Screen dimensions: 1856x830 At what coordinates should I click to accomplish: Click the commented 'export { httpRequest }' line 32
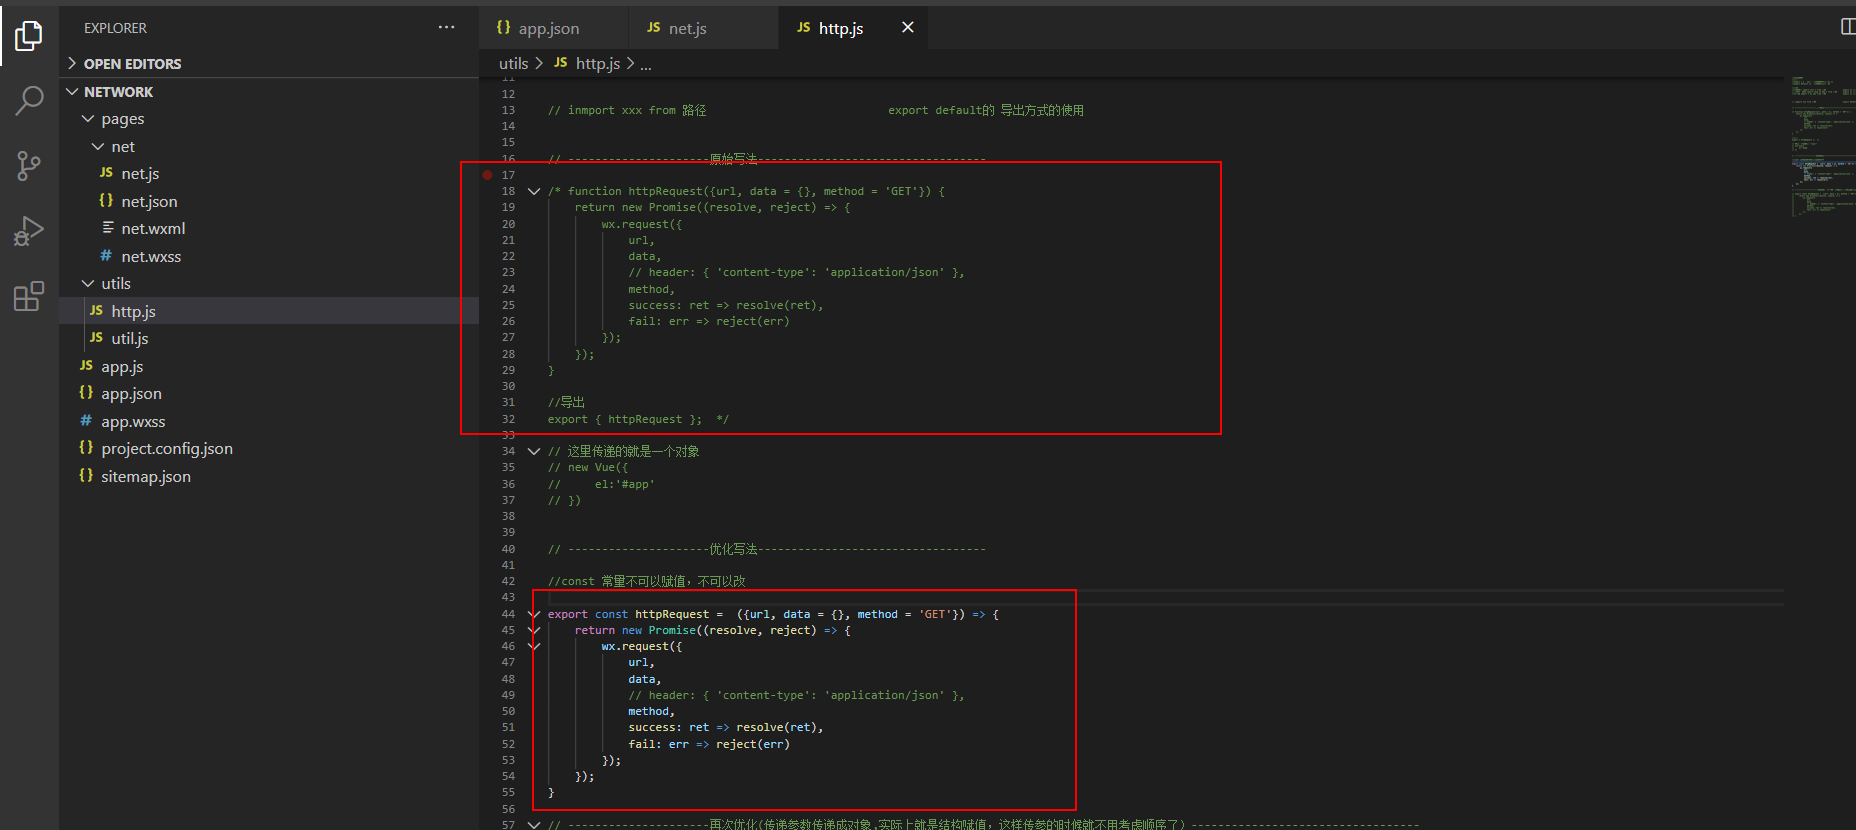(637, 419)
